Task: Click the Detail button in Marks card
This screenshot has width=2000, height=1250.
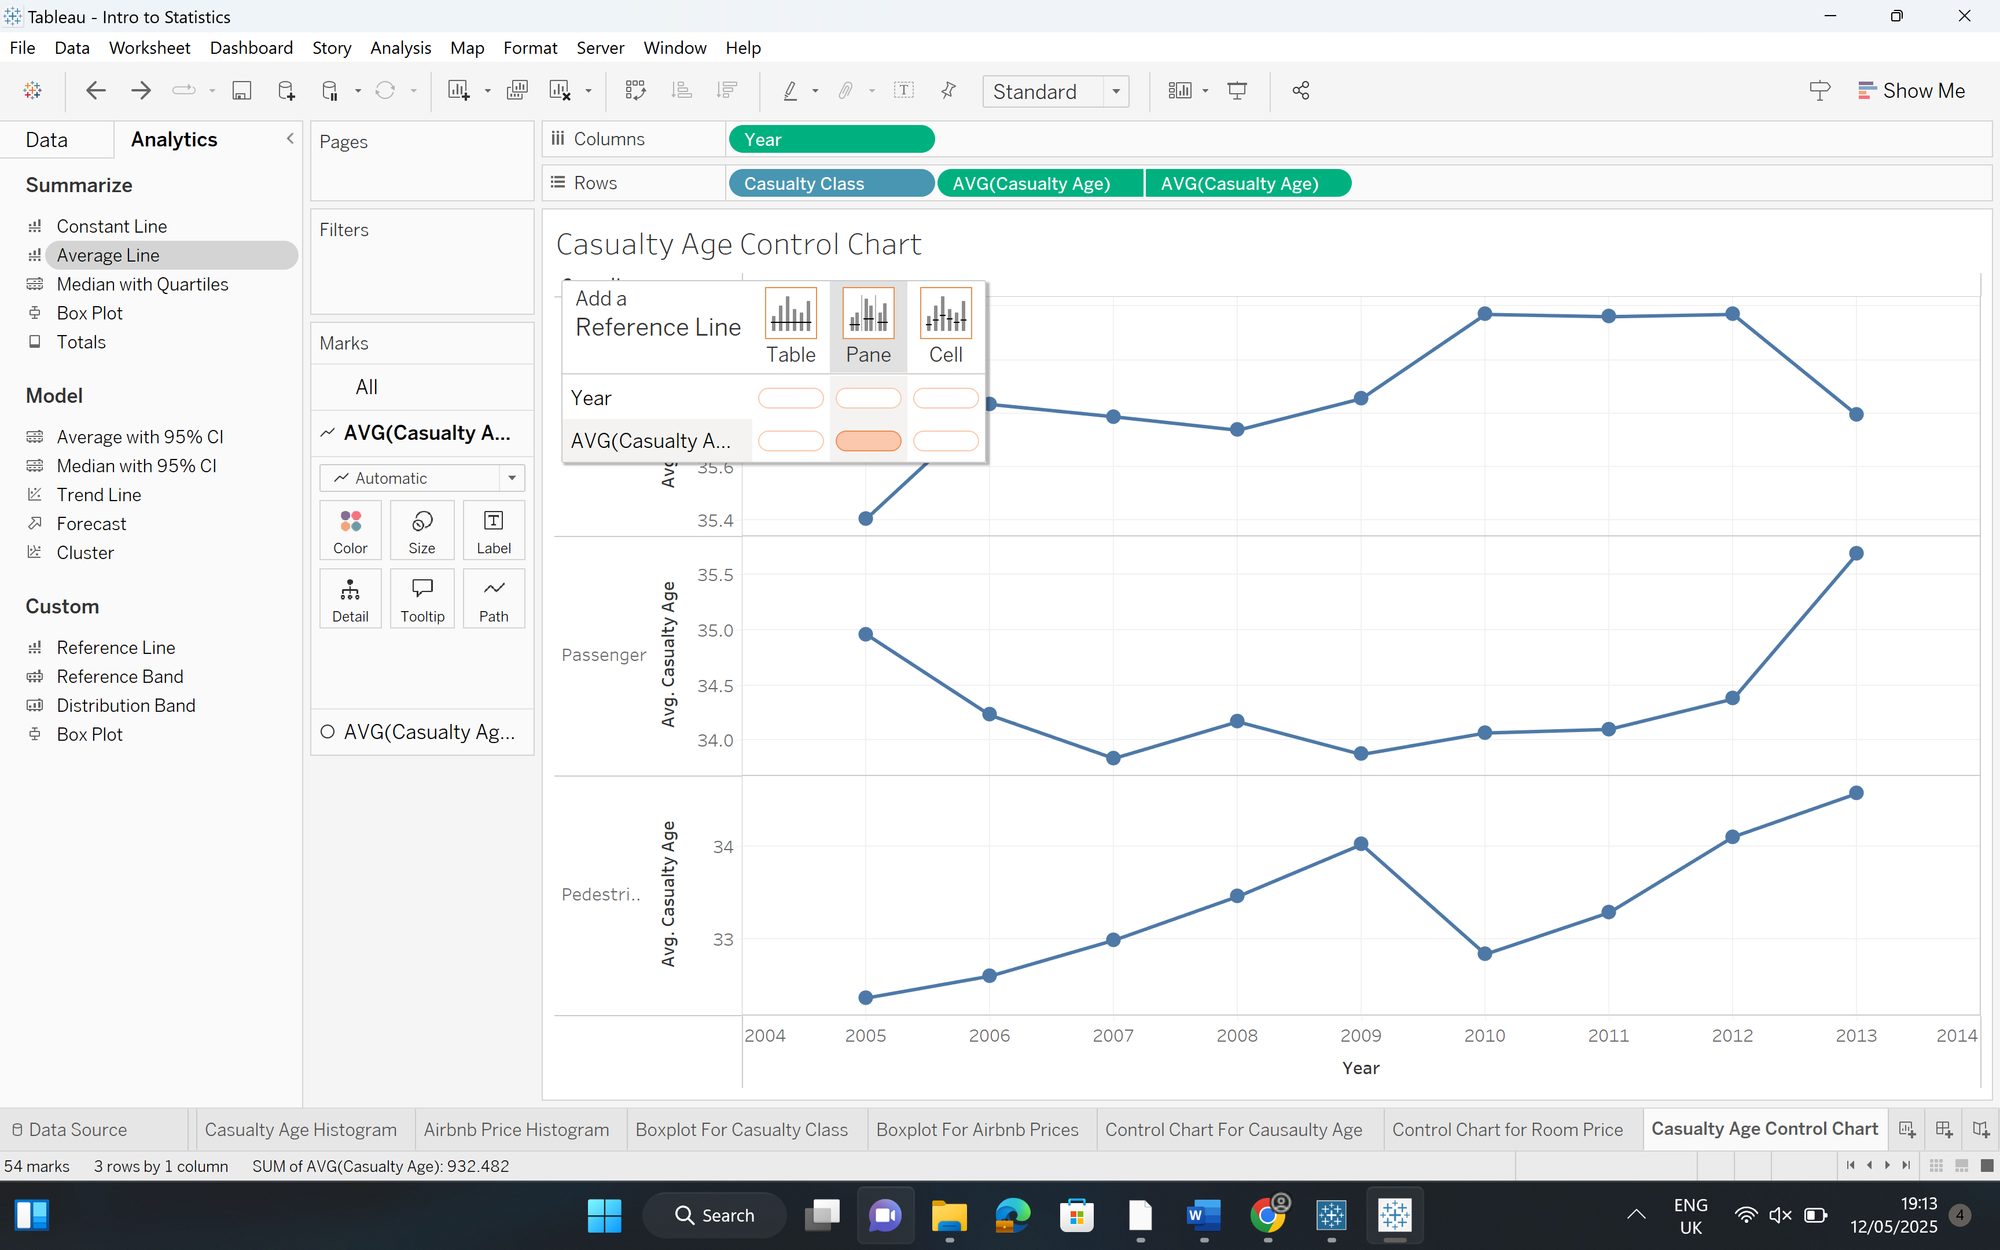Action: tap(350, 599)
